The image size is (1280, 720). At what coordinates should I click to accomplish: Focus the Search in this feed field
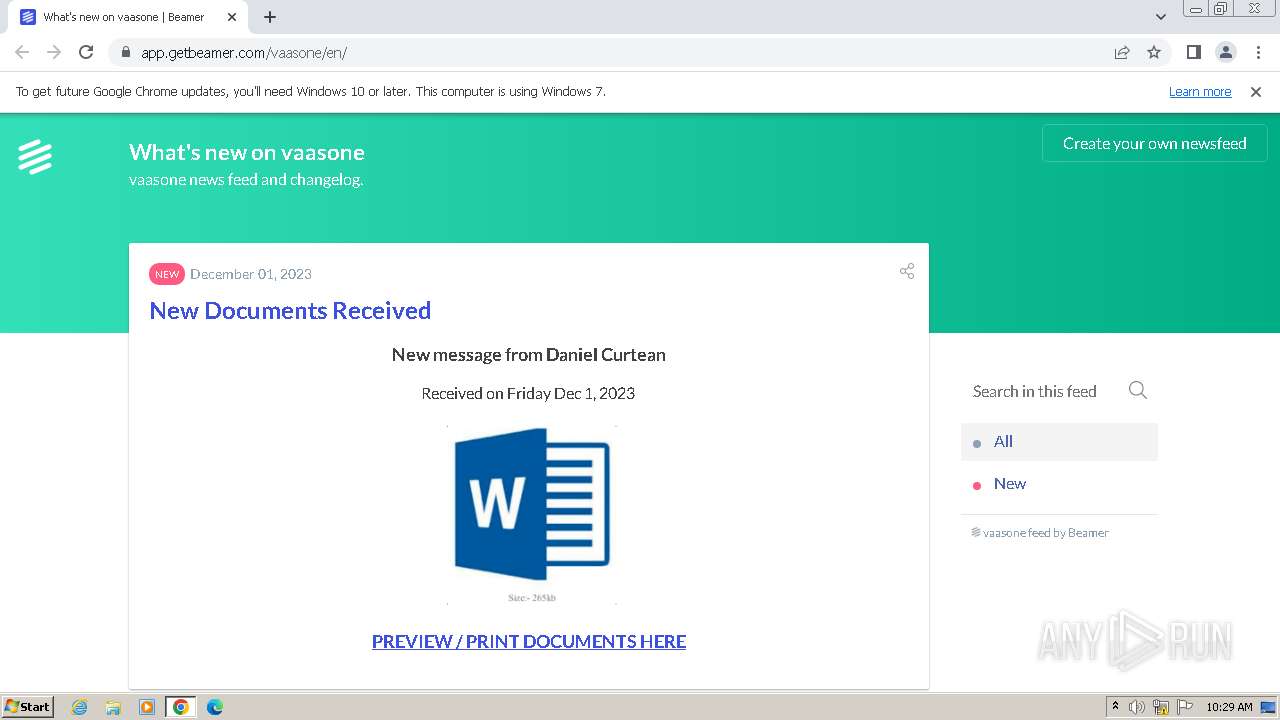tap(1035, 391)
